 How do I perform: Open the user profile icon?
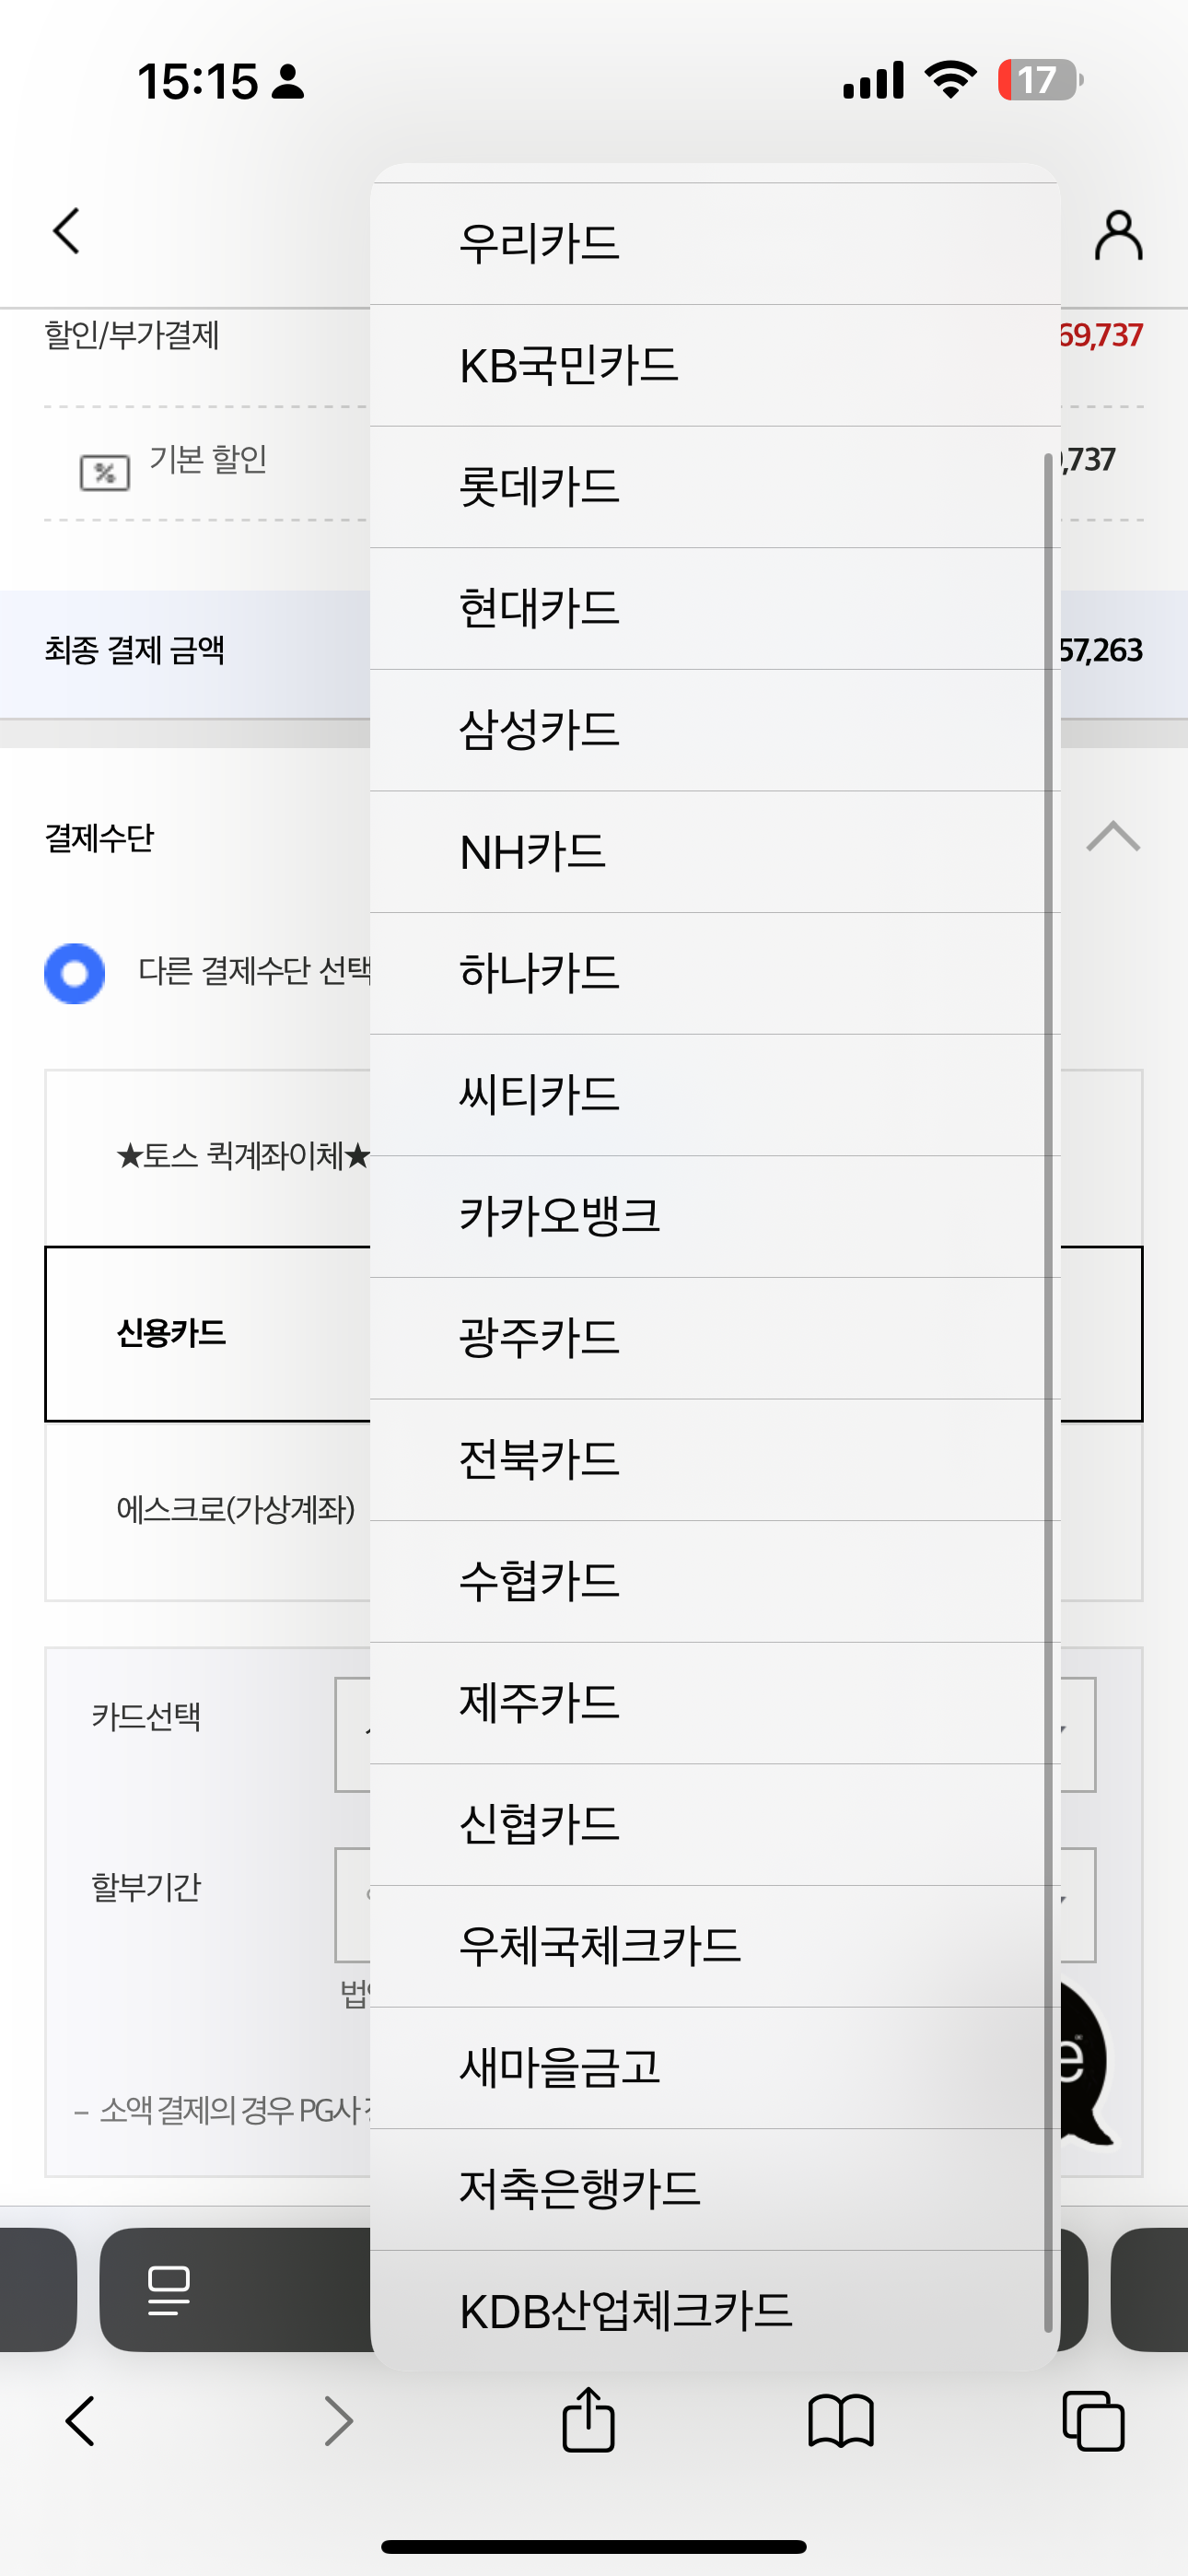[1118, 236]
